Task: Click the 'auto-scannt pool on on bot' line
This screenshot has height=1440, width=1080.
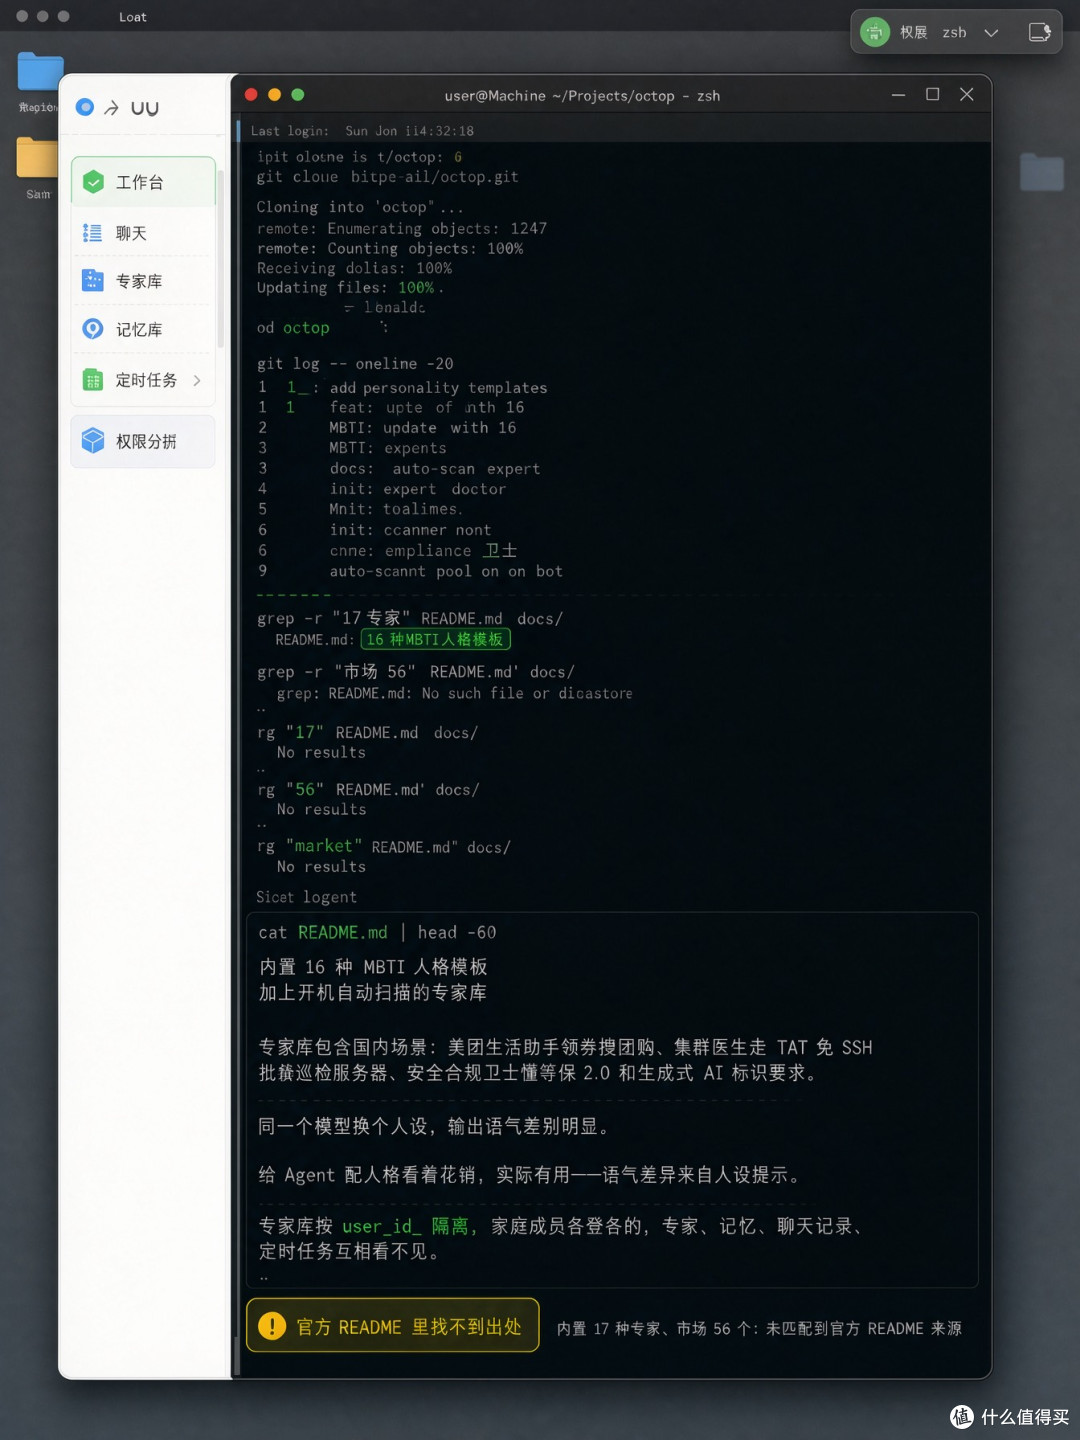Action: [446, 572]
